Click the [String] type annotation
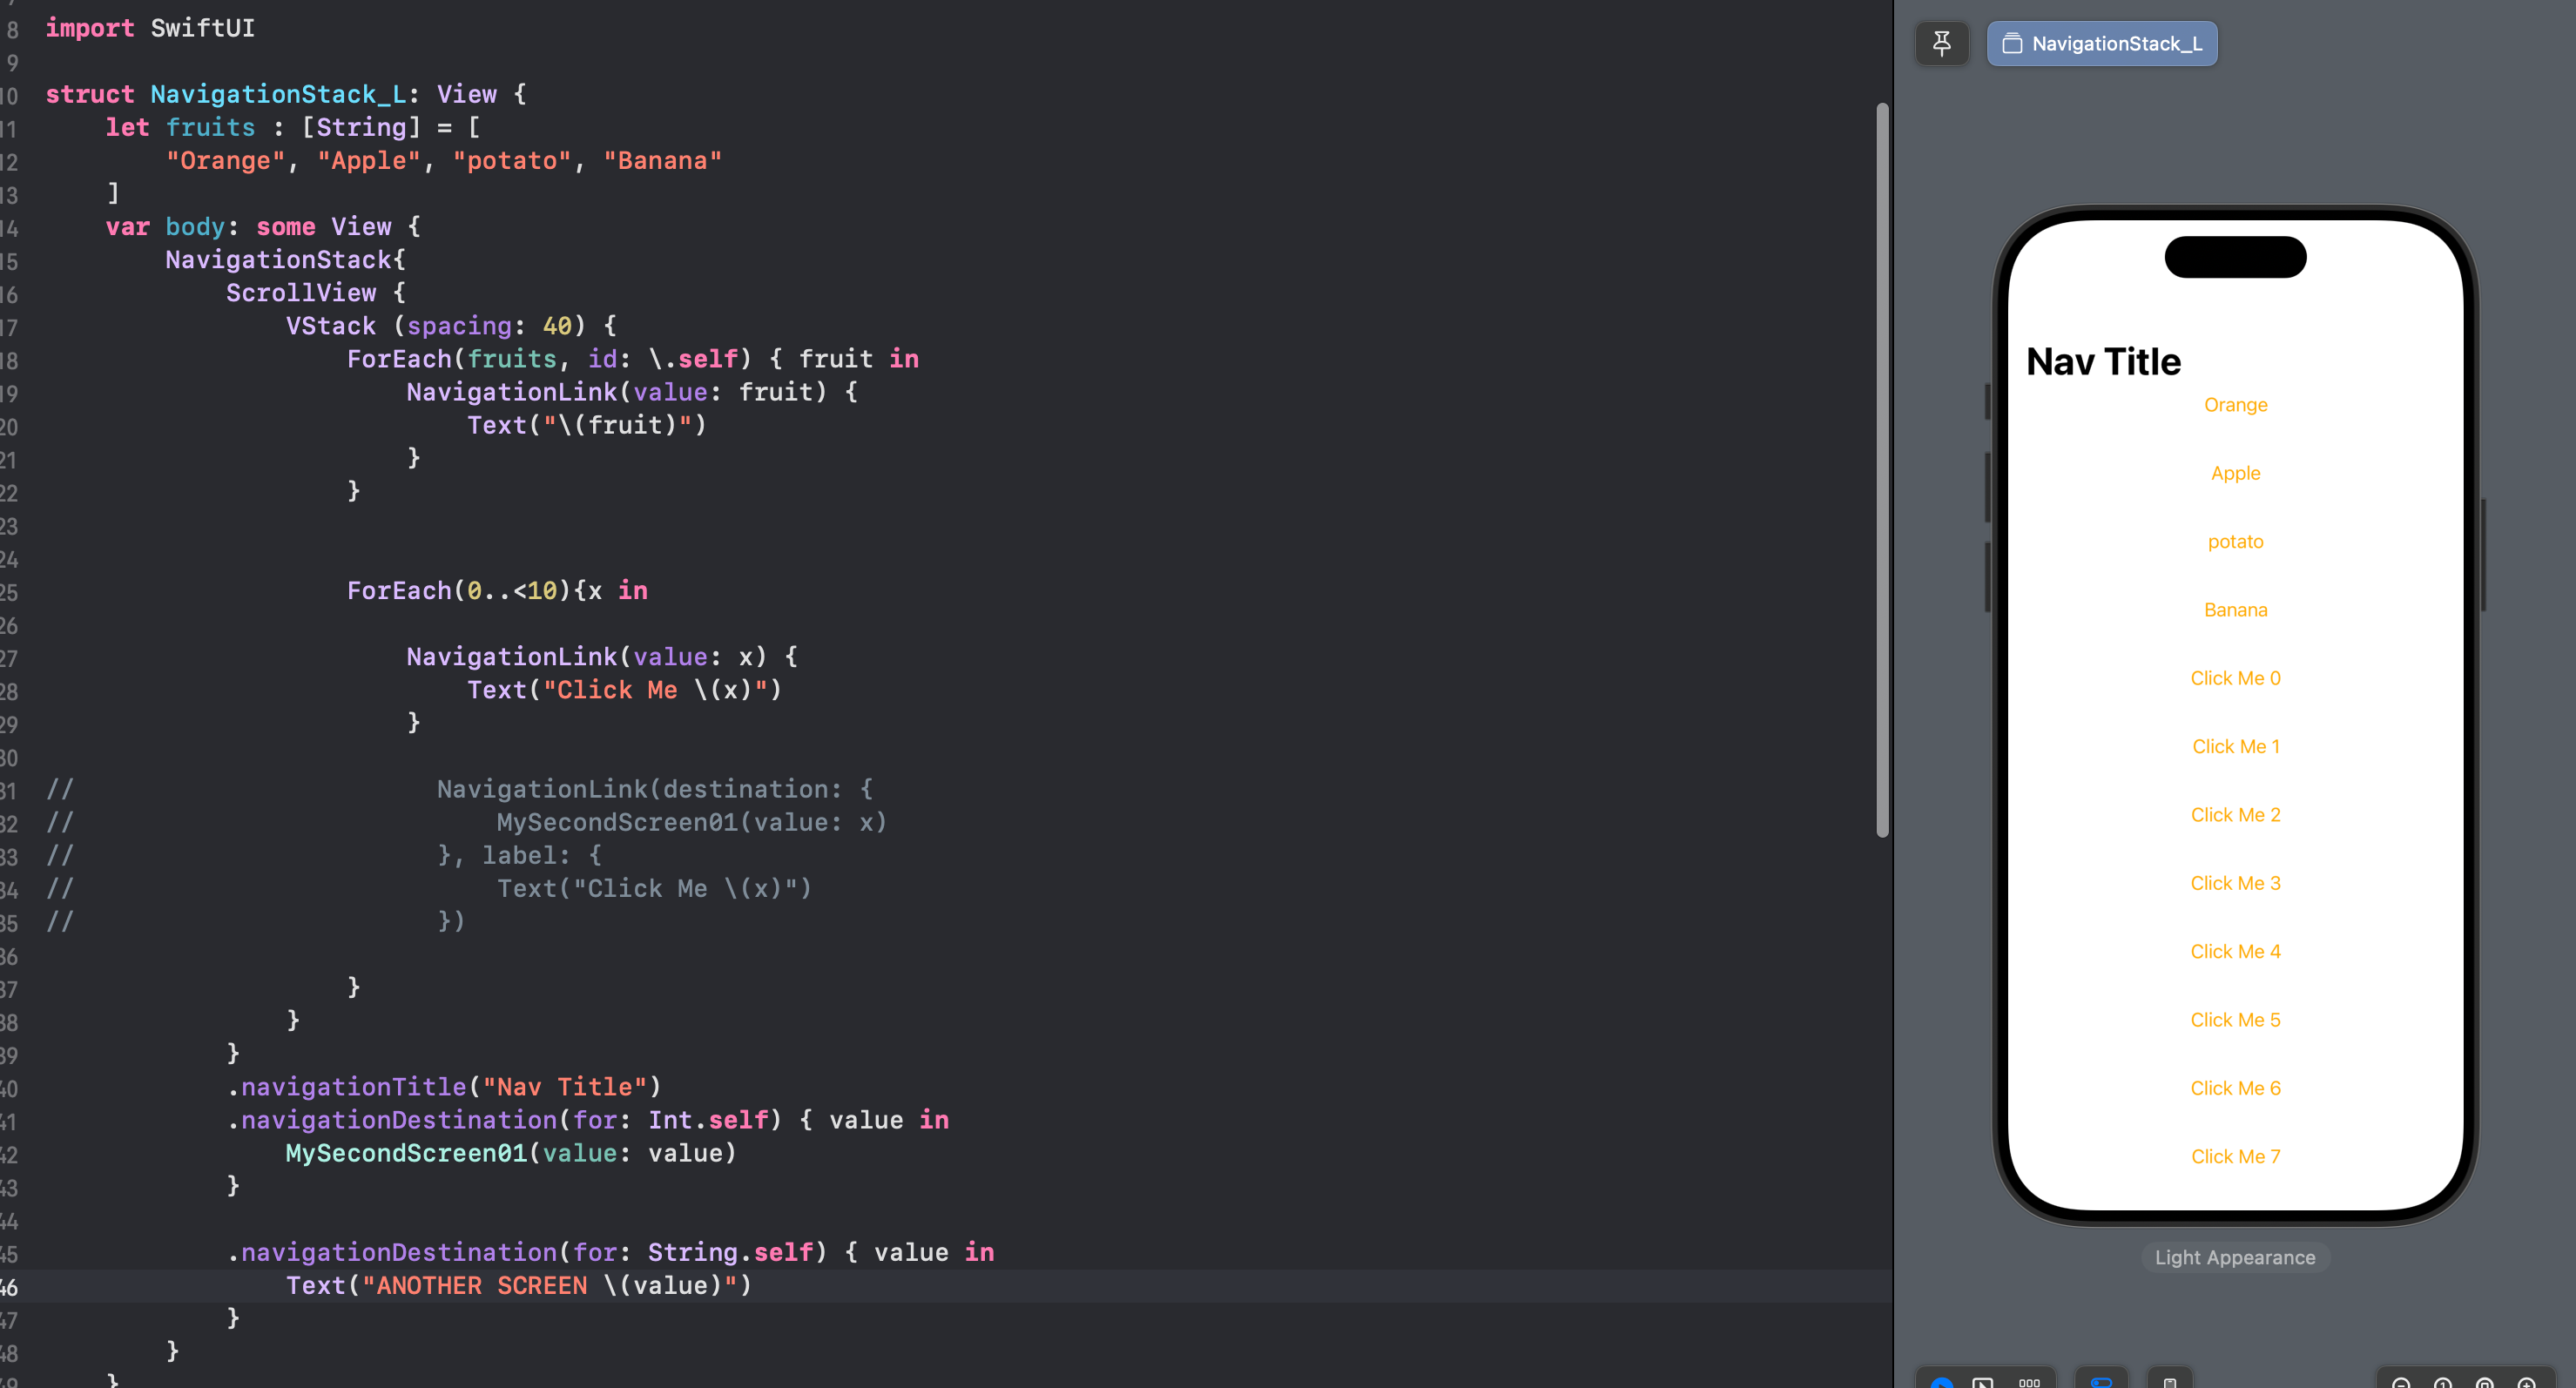Image resolution: width=2576 pixels, height=1388 pixels. click(x=362, y=127)
